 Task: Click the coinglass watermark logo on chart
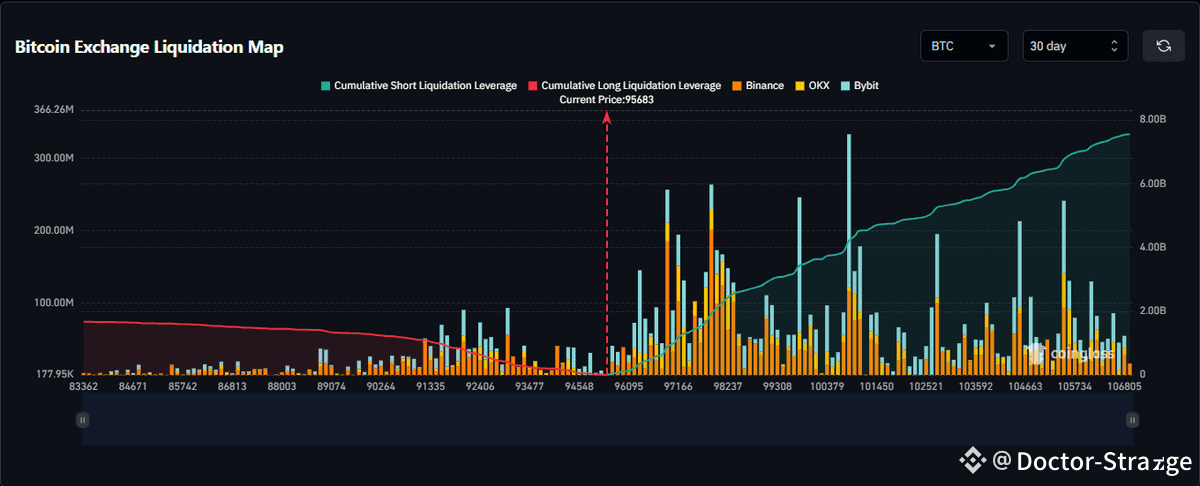click(1058, 352)
